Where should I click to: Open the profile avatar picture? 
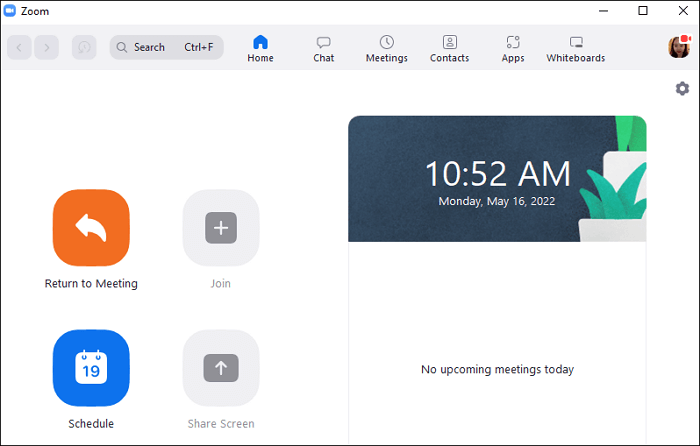point(679,47)
